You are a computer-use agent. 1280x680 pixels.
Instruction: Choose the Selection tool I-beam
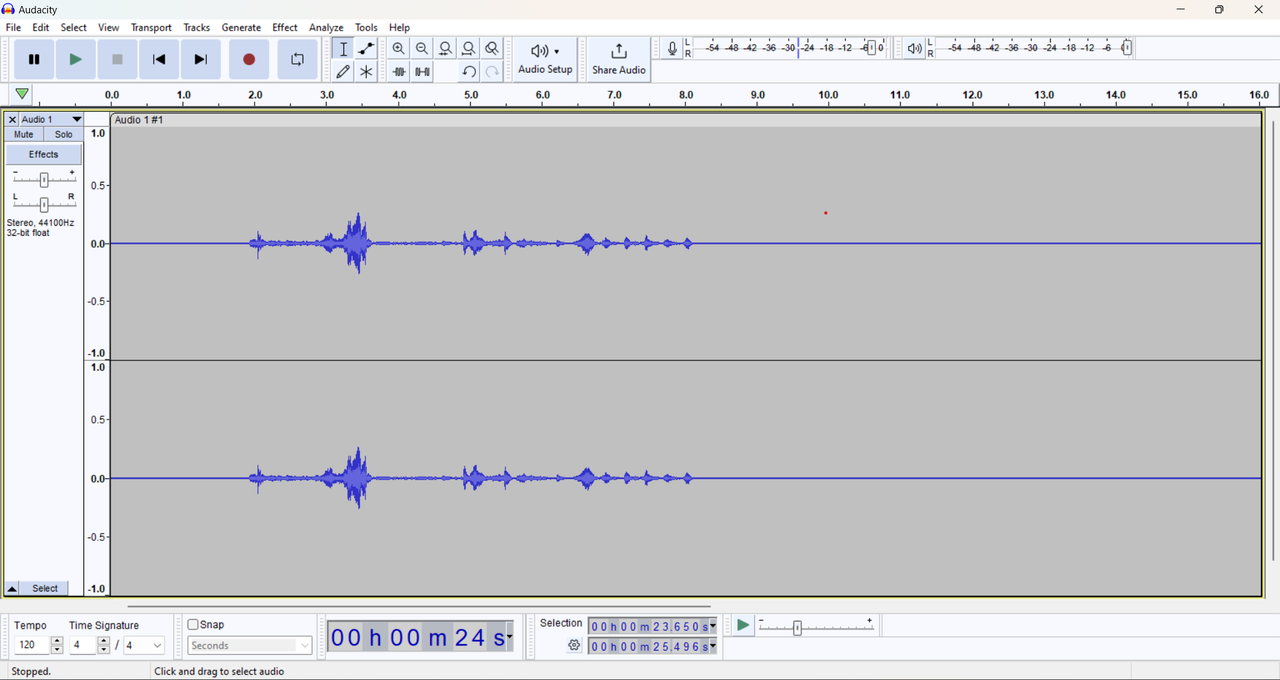[x=343, y=49]
